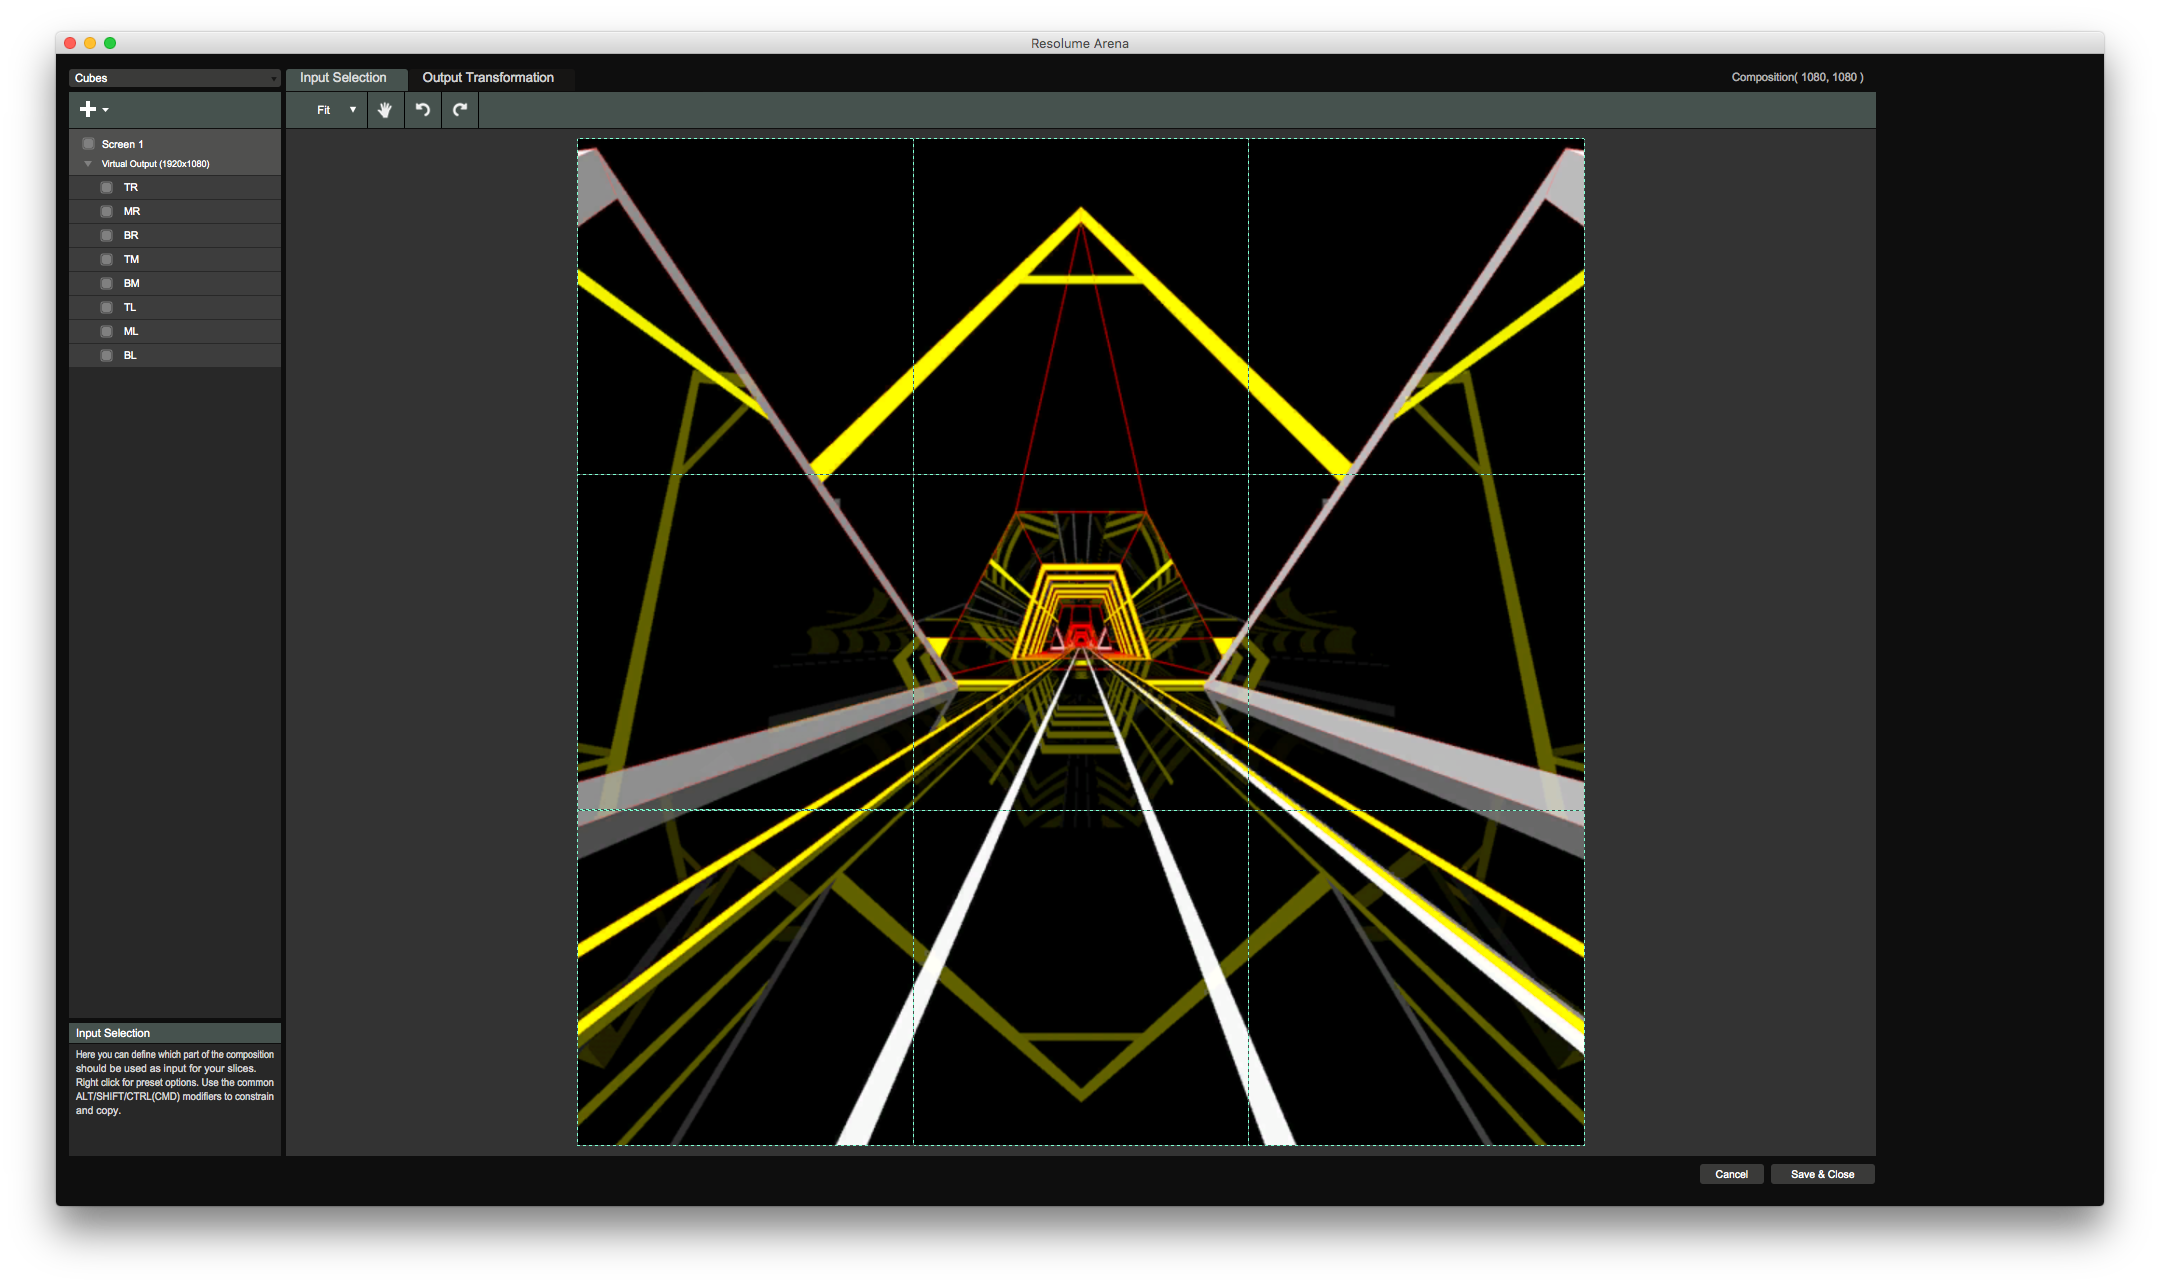Image resolution: width=2160 pixels, height=1286 pixels.
Task: Toggle the Screen 1 checkbox
Action: (89, 144)
